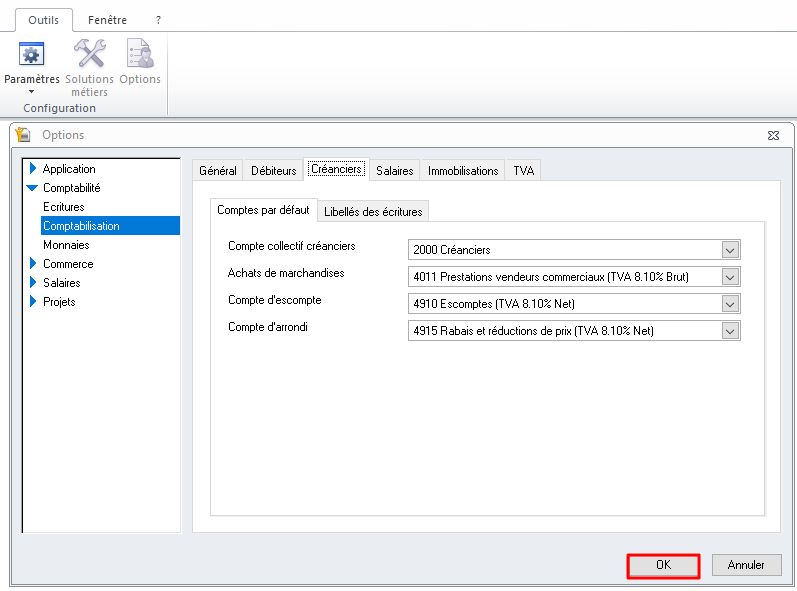Viewport: 797px width, 591px height.
Task: Expand the Salaires tree node
Action: [x=33, y=283]
